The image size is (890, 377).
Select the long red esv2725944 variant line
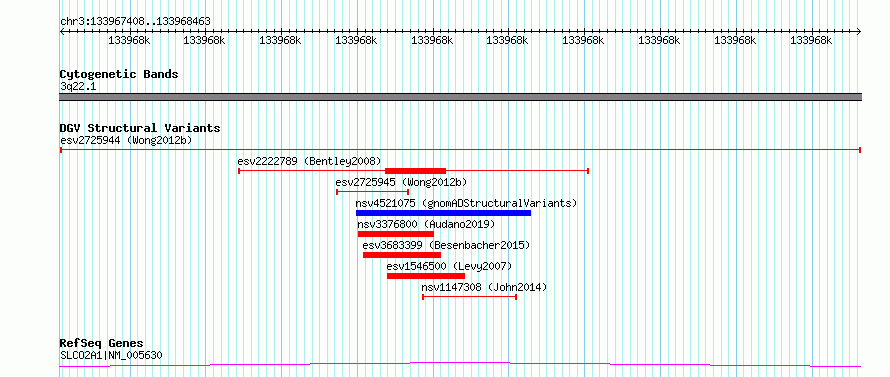(x=460, y=150)
